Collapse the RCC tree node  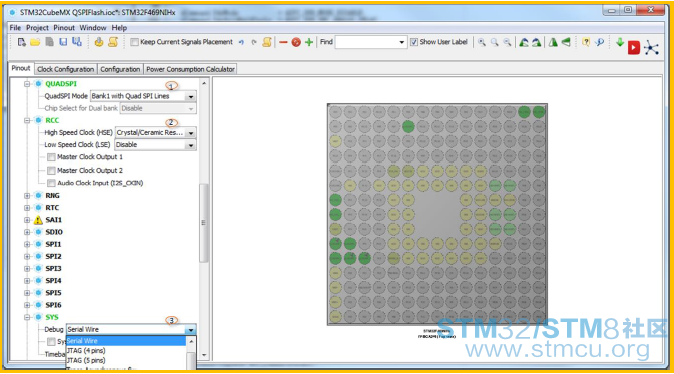pos(27,120)
